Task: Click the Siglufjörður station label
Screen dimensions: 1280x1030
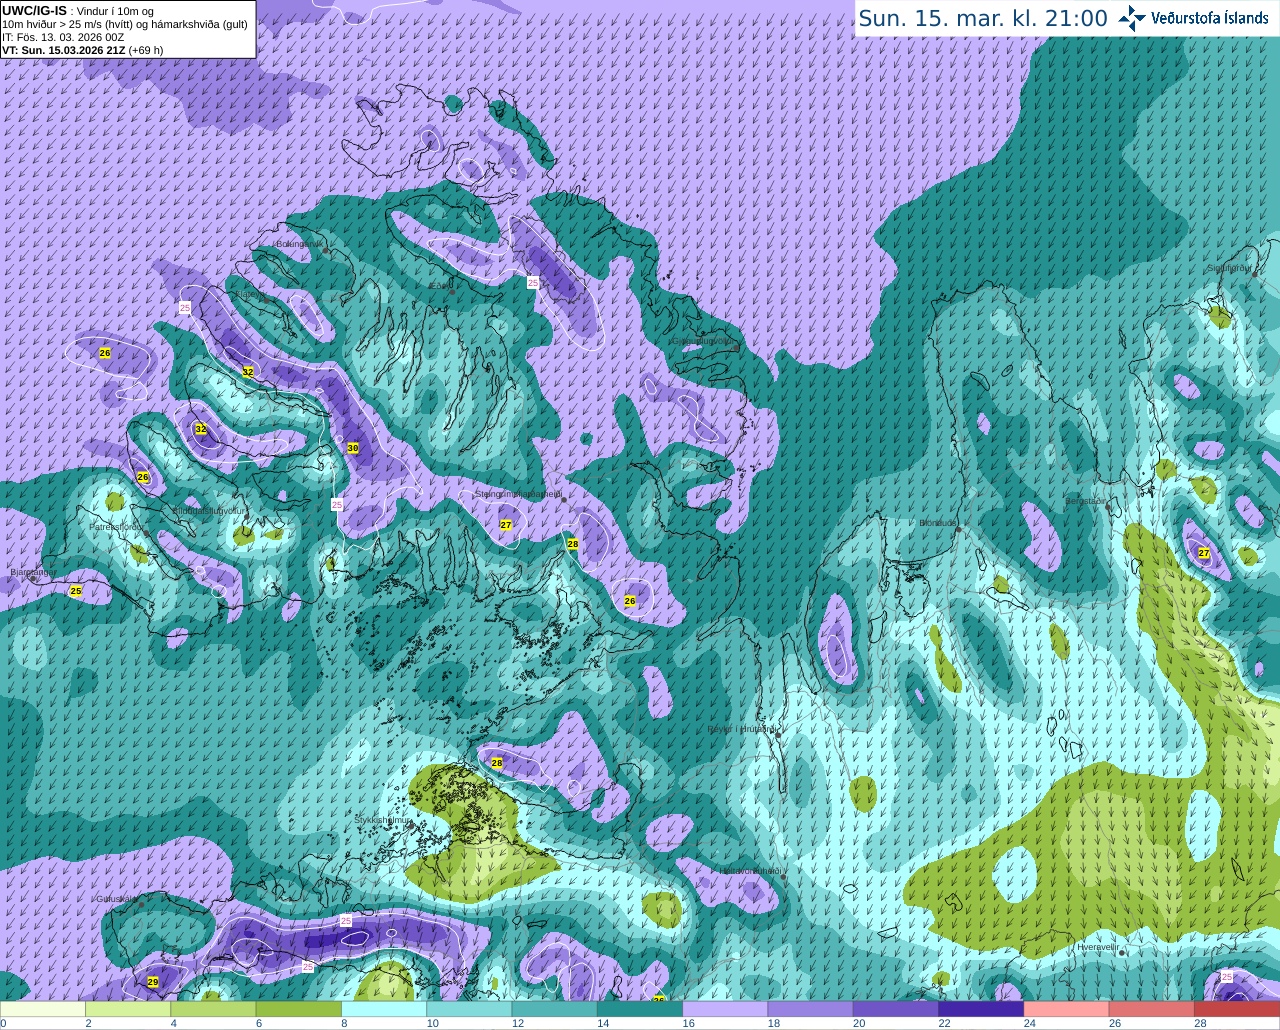Action: pyautogui.click(x=1230, y=268)
